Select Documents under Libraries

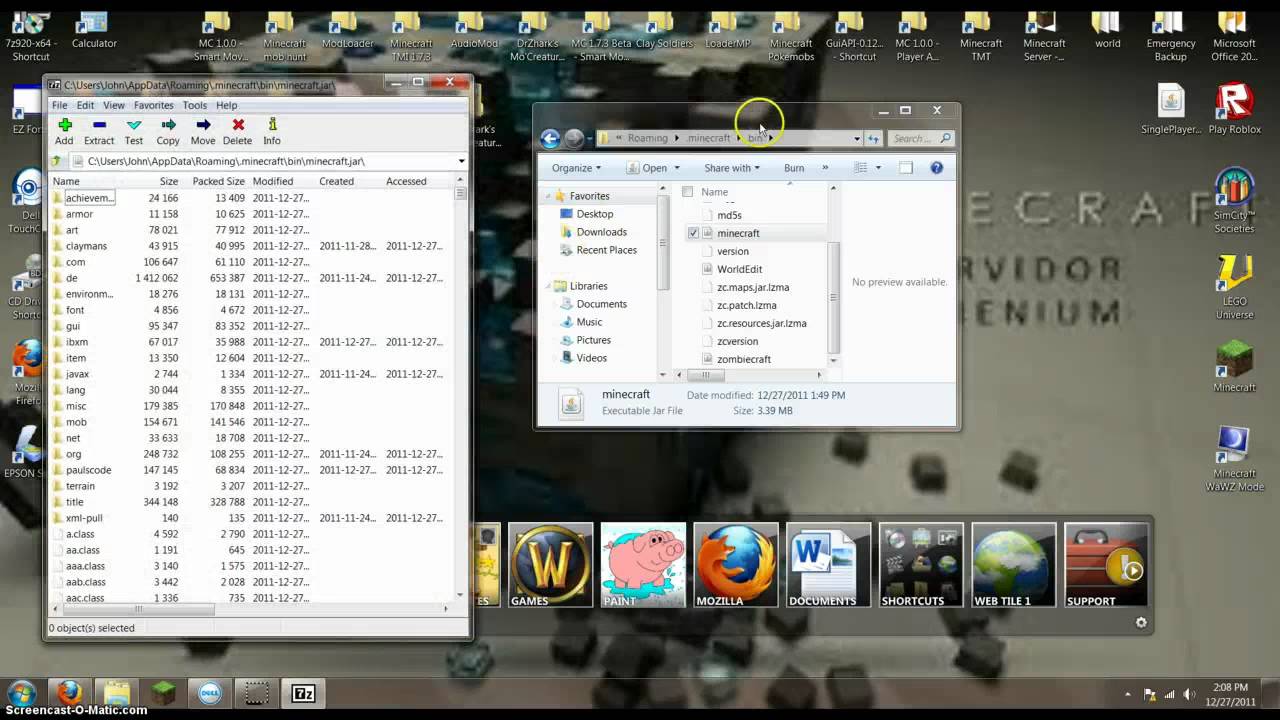[601, 304]
